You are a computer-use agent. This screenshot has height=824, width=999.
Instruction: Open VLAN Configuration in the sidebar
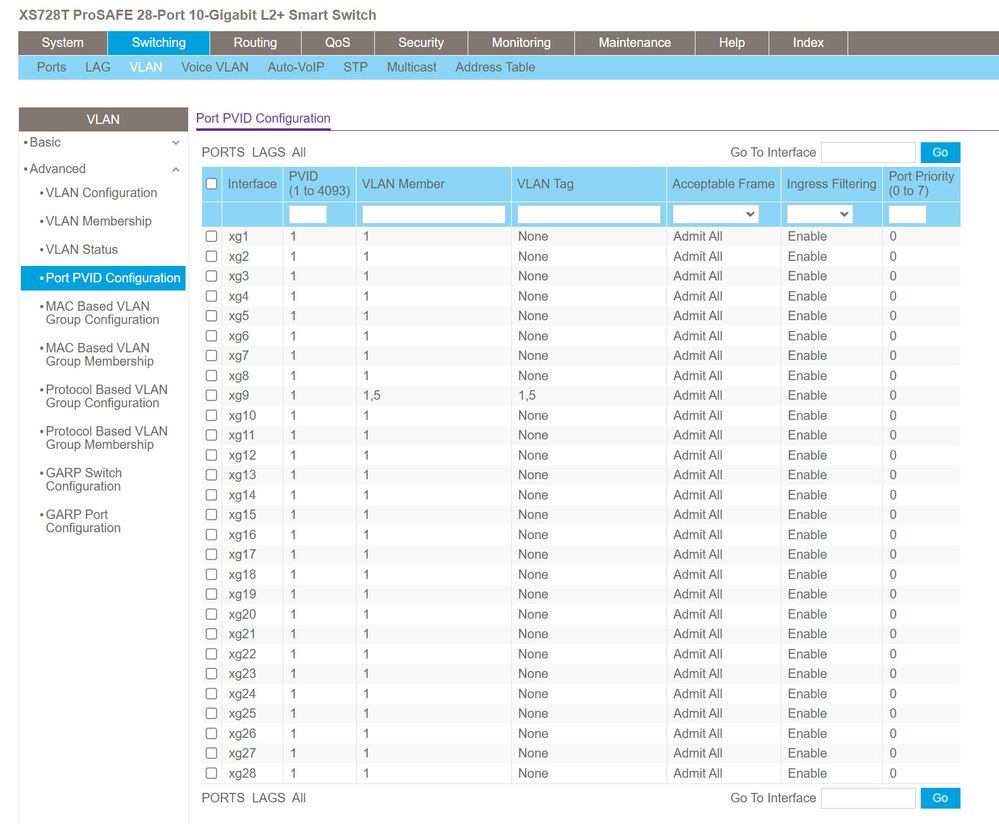101,192
